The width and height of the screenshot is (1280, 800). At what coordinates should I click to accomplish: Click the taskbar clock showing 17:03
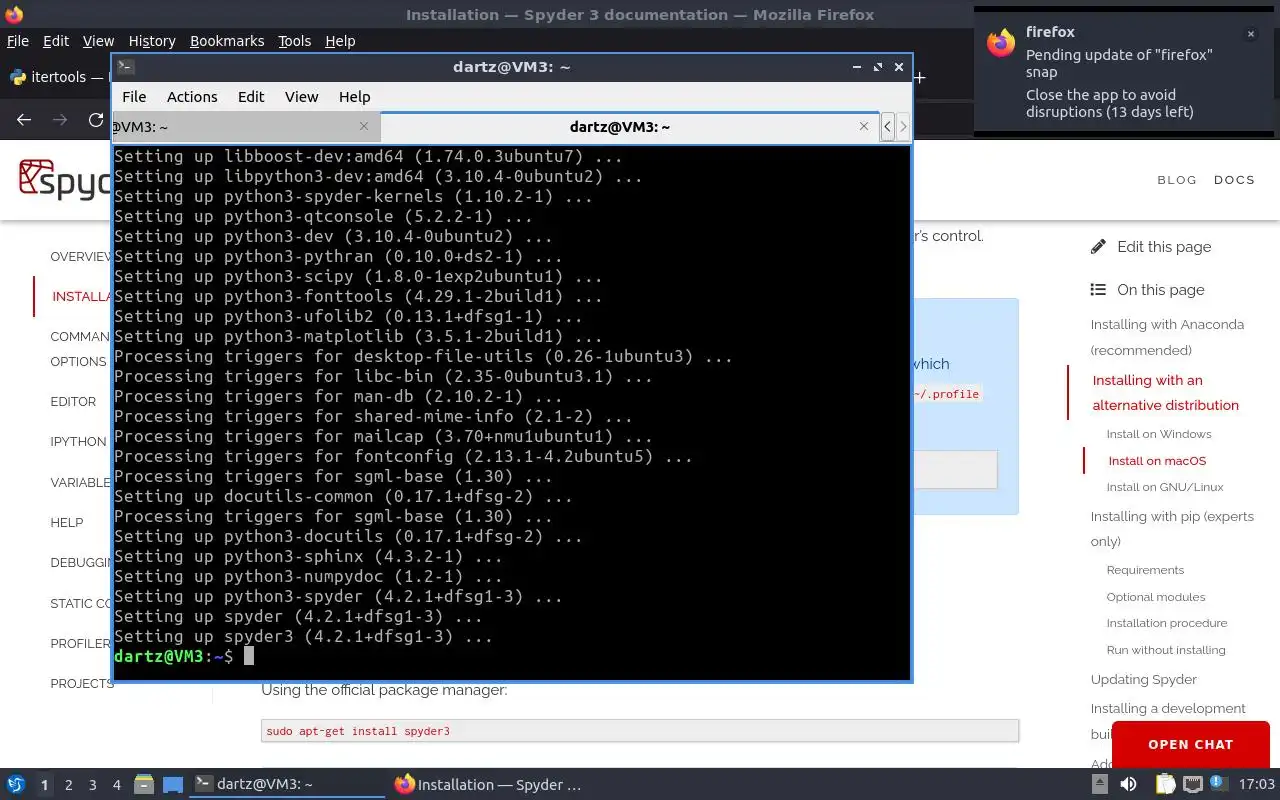(x=1257, y=785)
